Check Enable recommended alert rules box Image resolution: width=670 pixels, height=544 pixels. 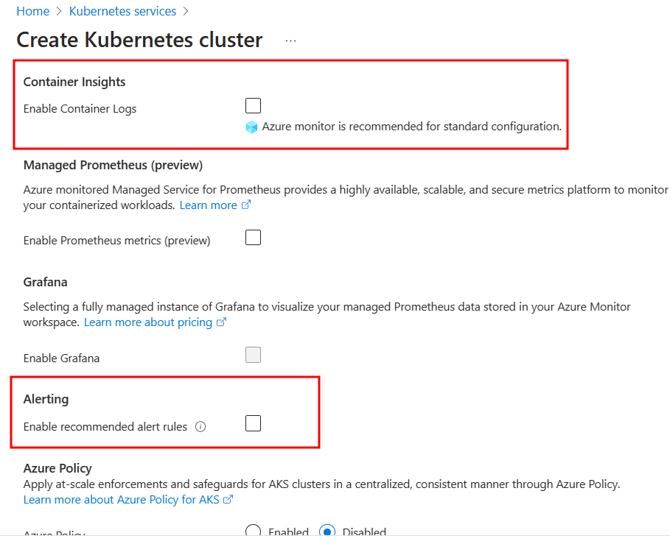[x=253, y=423]
